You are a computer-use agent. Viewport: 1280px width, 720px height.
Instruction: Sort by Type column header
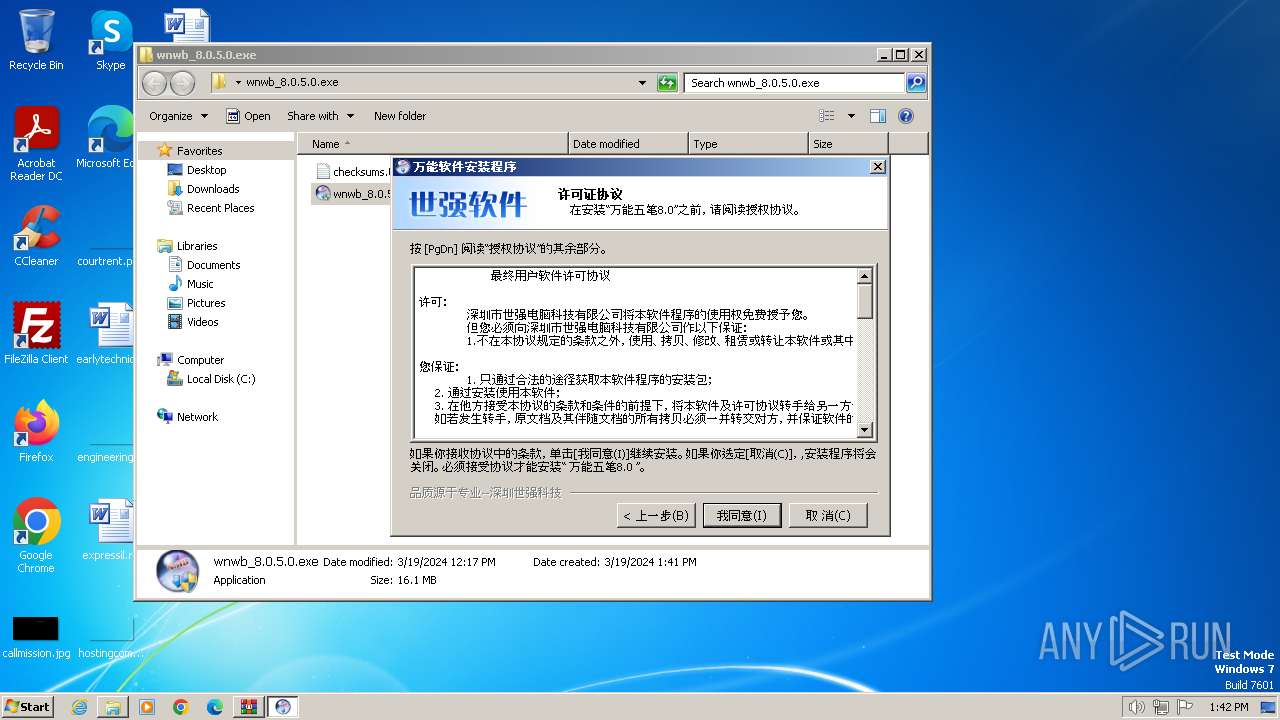[x=748, y=144]
